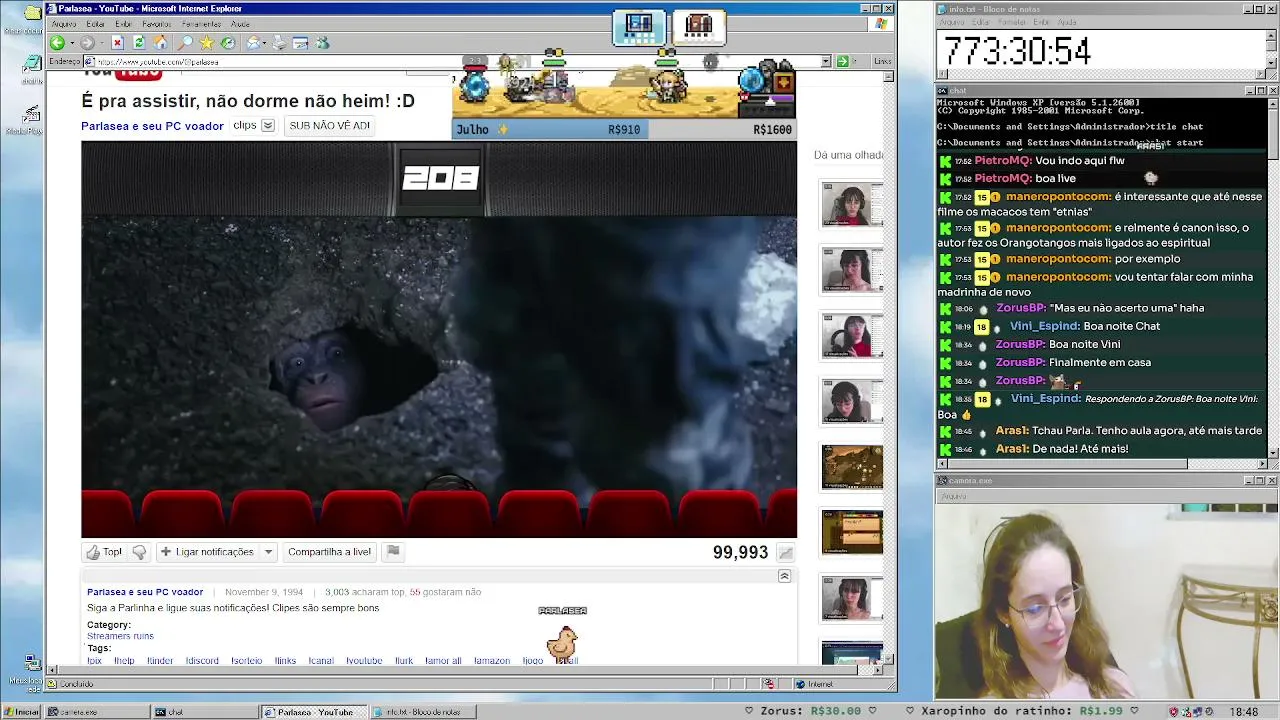Collapse the video description panel

coord(784,576)
